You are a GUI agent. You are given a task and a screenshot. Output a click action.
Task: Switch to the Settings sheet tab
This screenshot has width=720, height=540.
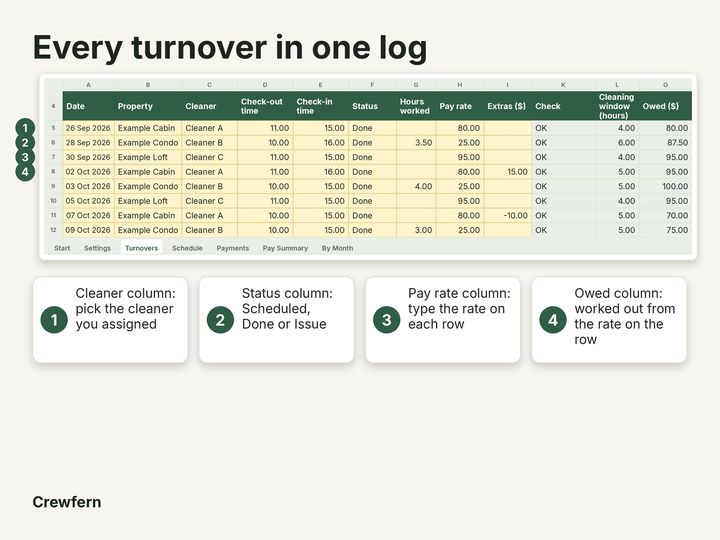[x=97, y=248]
